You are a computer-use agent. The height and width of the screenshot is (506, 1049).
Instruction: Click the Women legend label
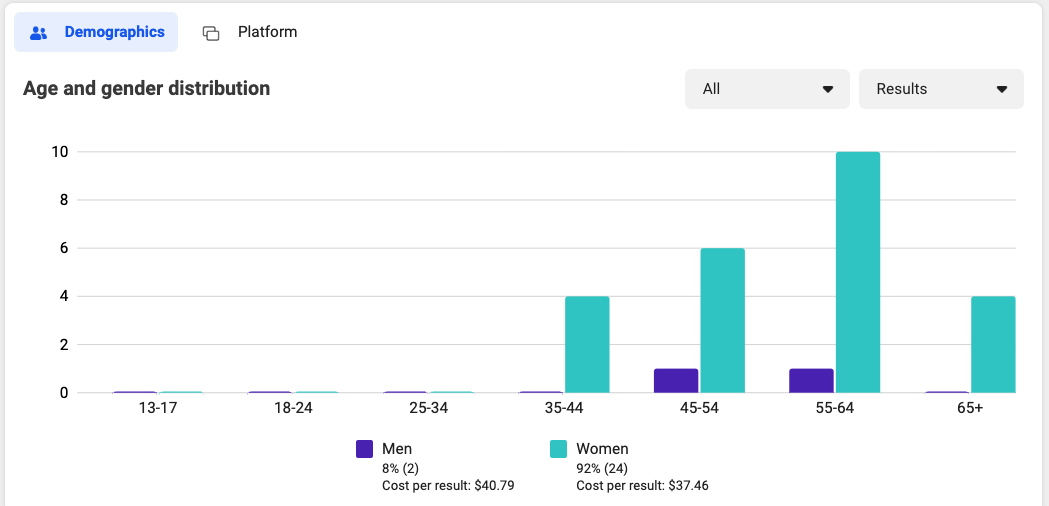click(x=602, y=448)
